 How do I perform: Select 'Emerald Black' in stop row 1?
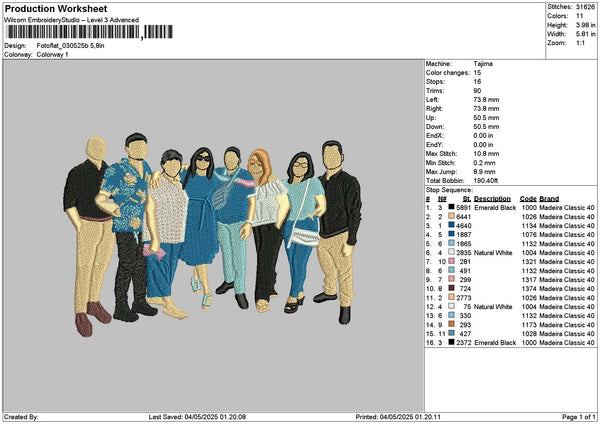pos(495,207)
